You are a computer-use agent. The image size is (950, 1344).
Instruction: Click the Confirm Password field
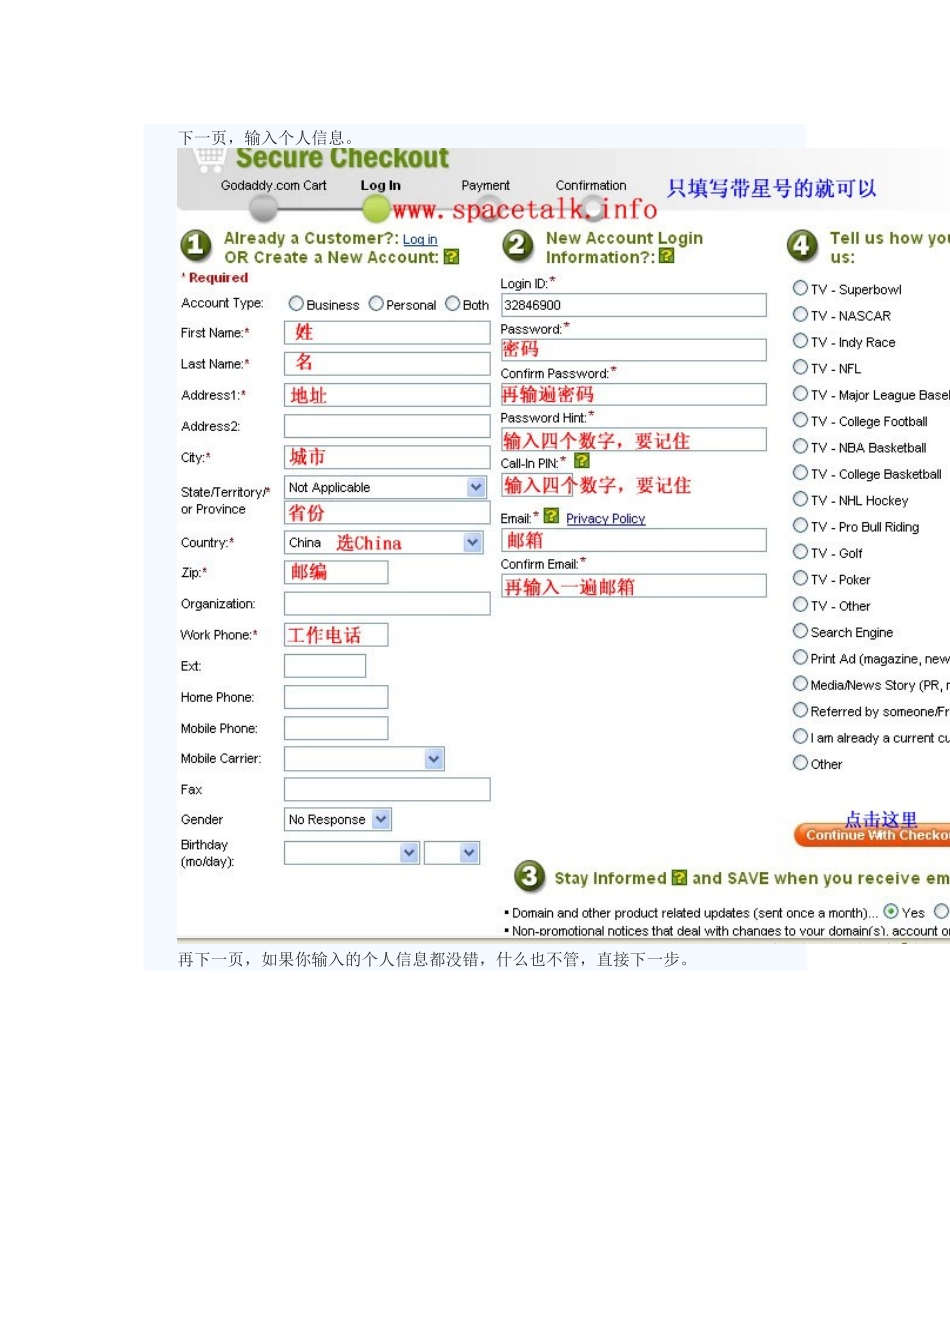pos(634,394)
